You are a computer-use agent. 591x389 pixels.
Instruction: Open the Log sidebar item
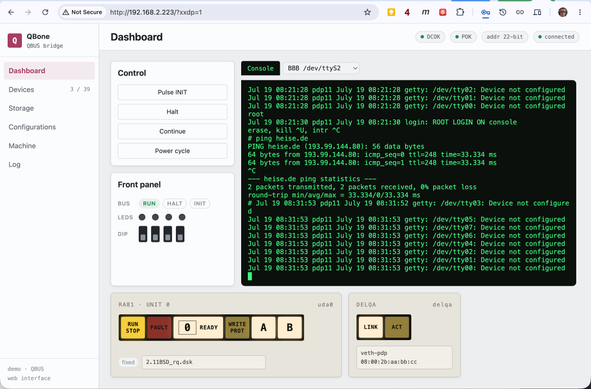pos(49,165)
